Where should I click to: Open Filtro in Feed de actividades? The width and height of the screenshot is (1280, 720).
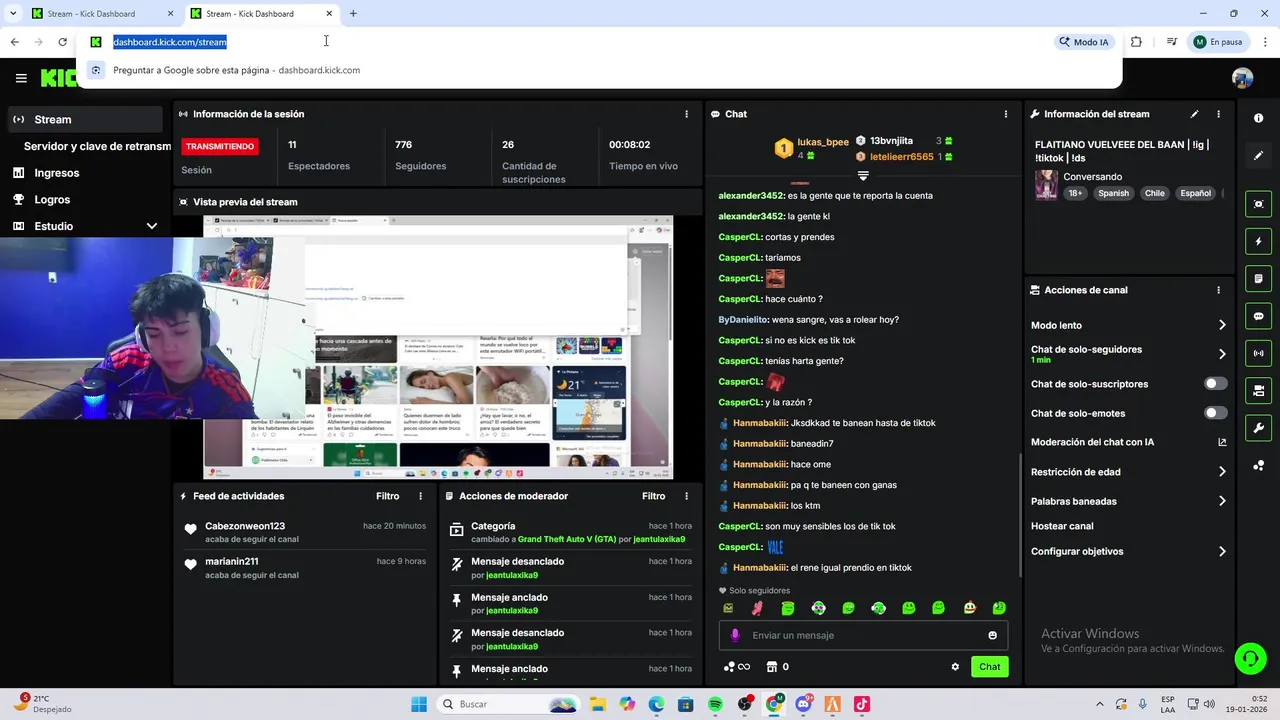click(x=387, y=496)
